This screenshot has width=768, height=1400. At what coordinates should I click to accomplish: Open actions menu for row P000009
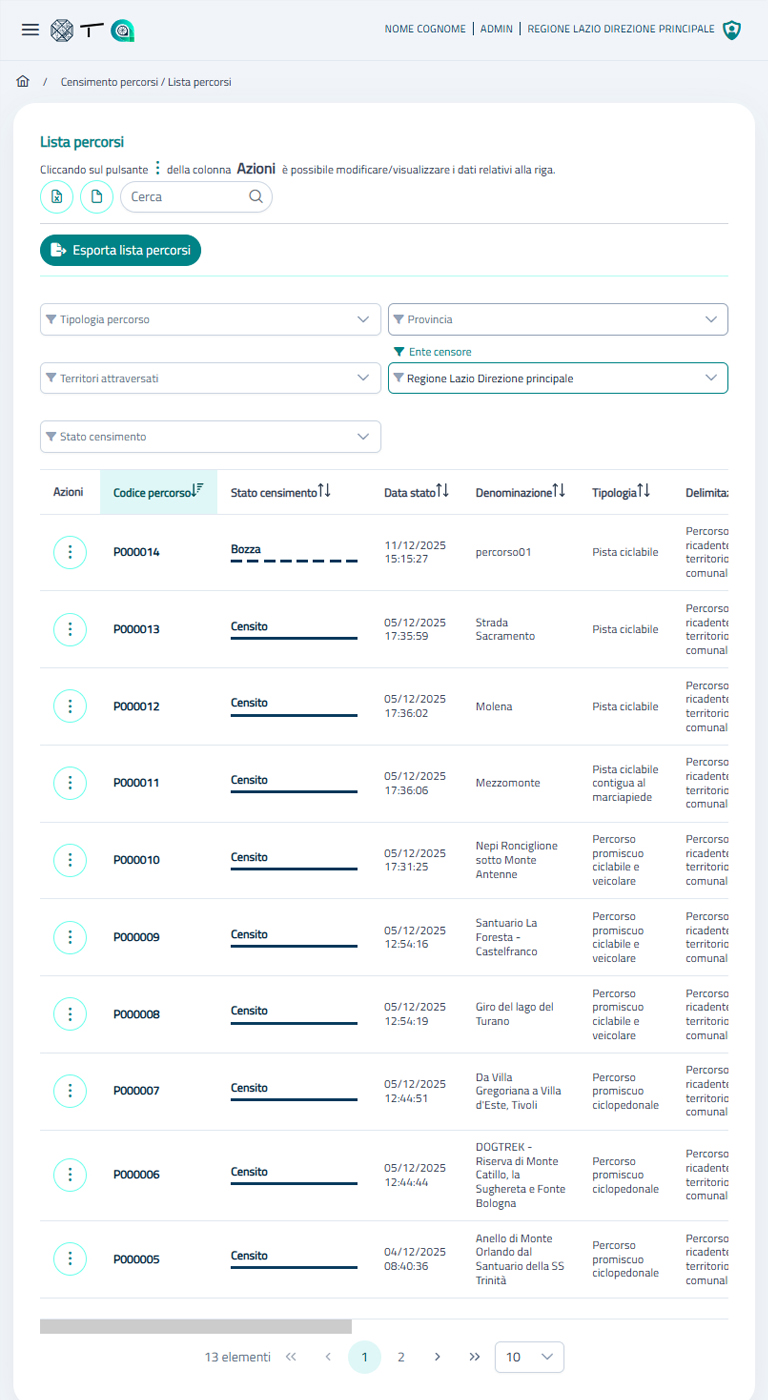70,937
